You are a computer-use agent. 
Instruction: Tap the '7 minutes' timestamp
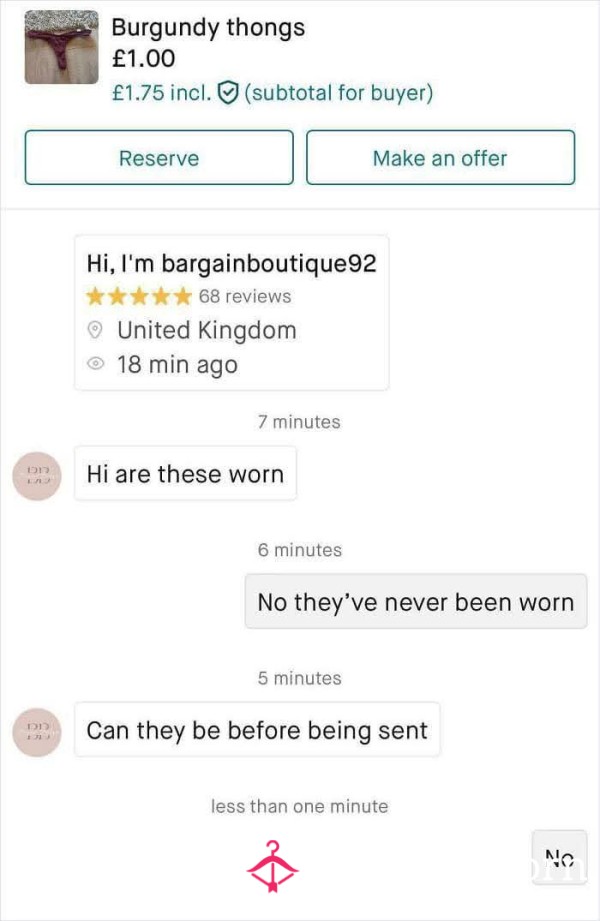coord(299,422)
